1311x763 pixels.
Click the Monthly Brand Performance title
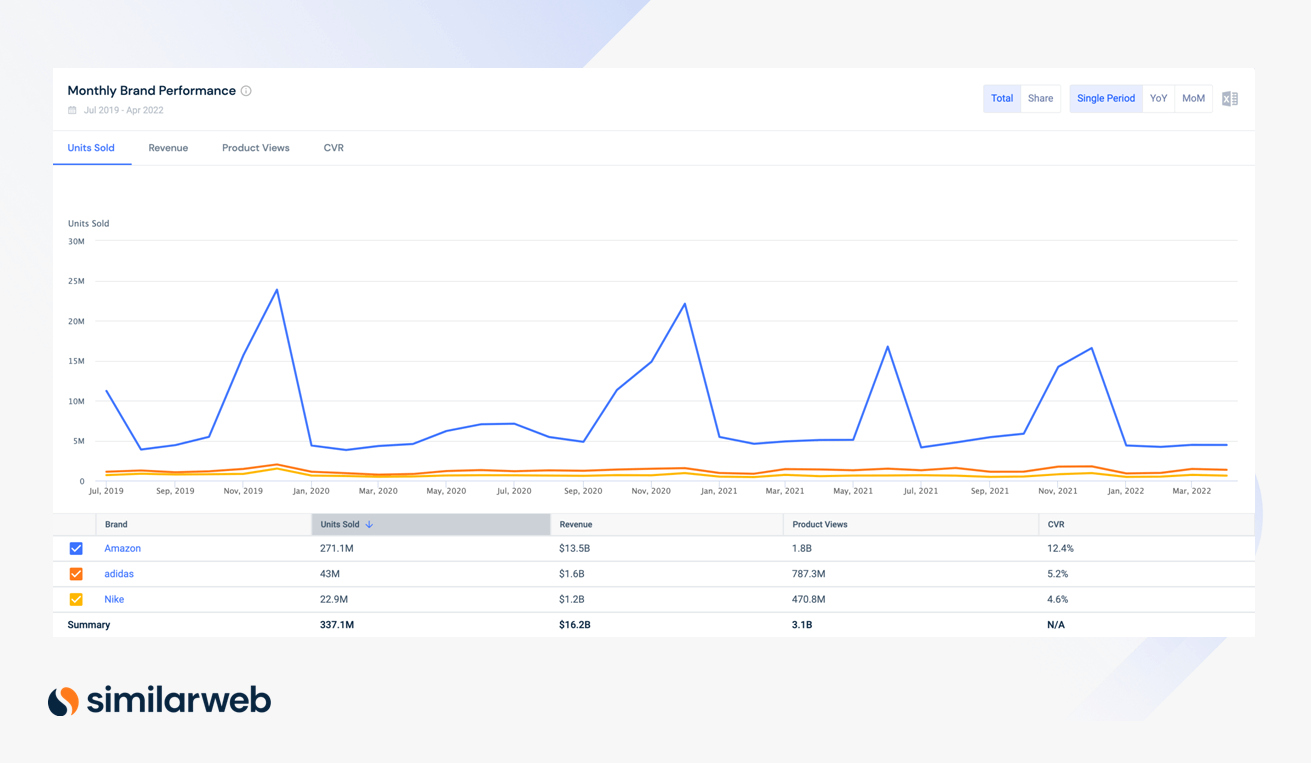point(152,91)
